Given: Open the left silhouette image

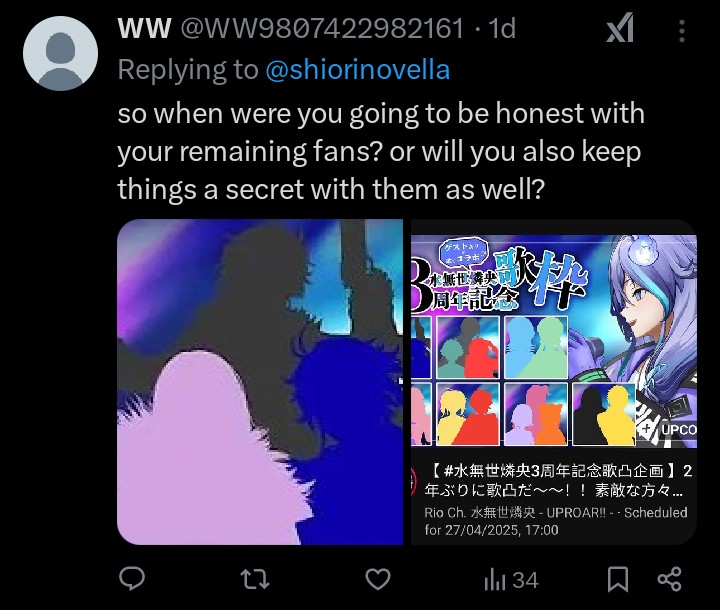Looking at the screenshot, I should 260,382.
